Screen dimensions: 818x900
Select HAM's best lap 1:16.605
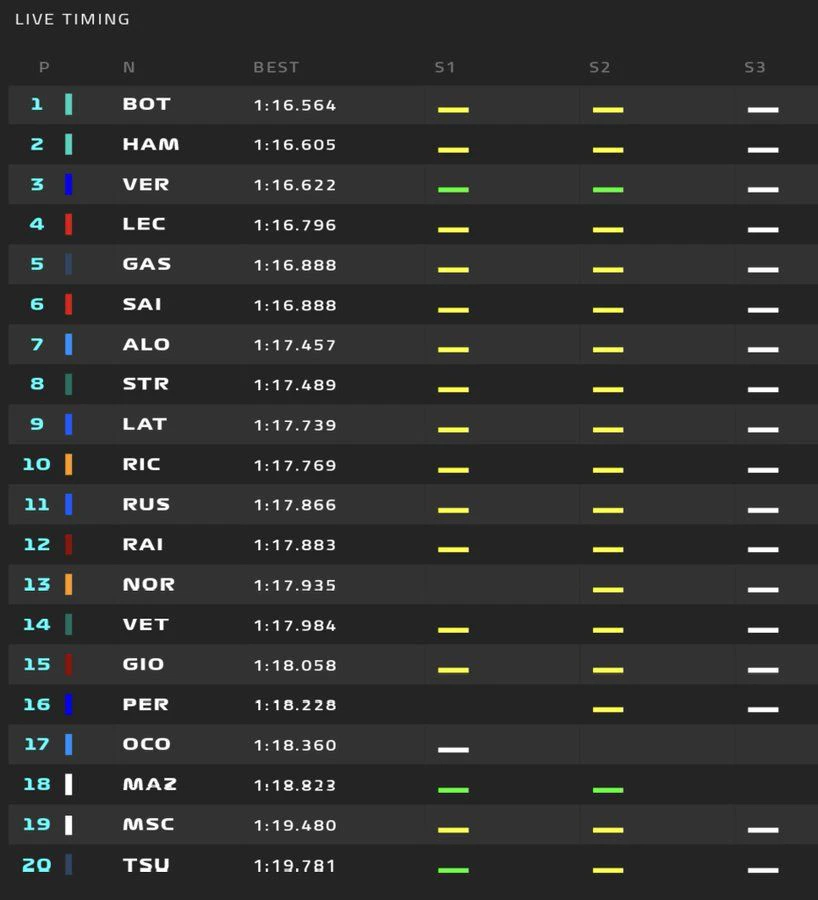(x=295, y=145)
